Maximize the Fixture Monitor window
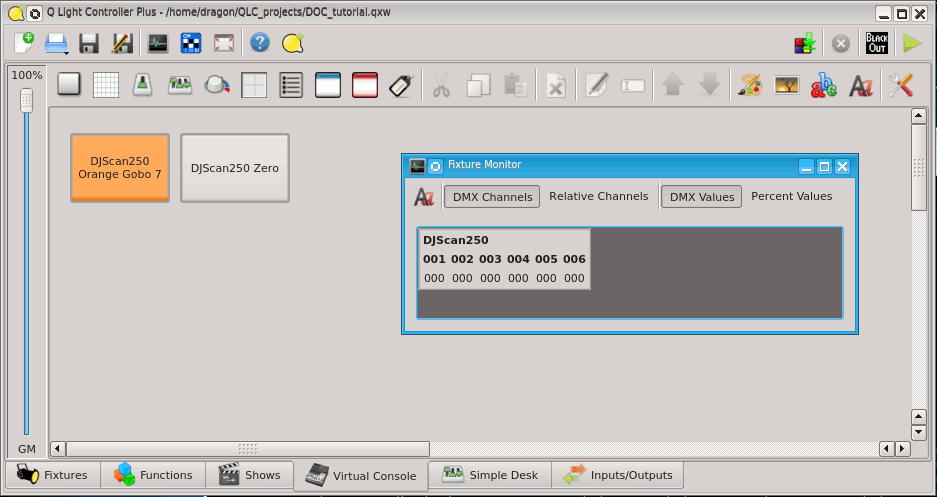This screenshot has width=937, height=497. tap(824, 167)
